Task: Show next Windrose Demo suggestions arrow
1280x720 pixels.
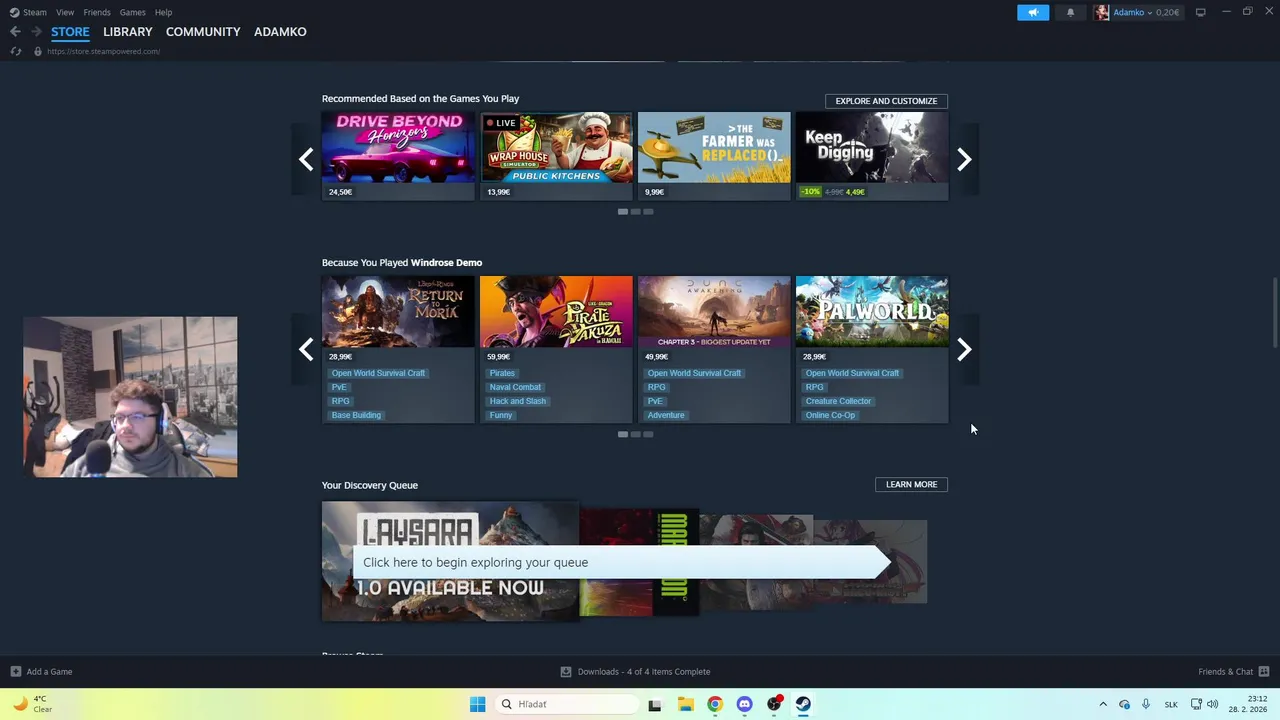Action: 964,349
